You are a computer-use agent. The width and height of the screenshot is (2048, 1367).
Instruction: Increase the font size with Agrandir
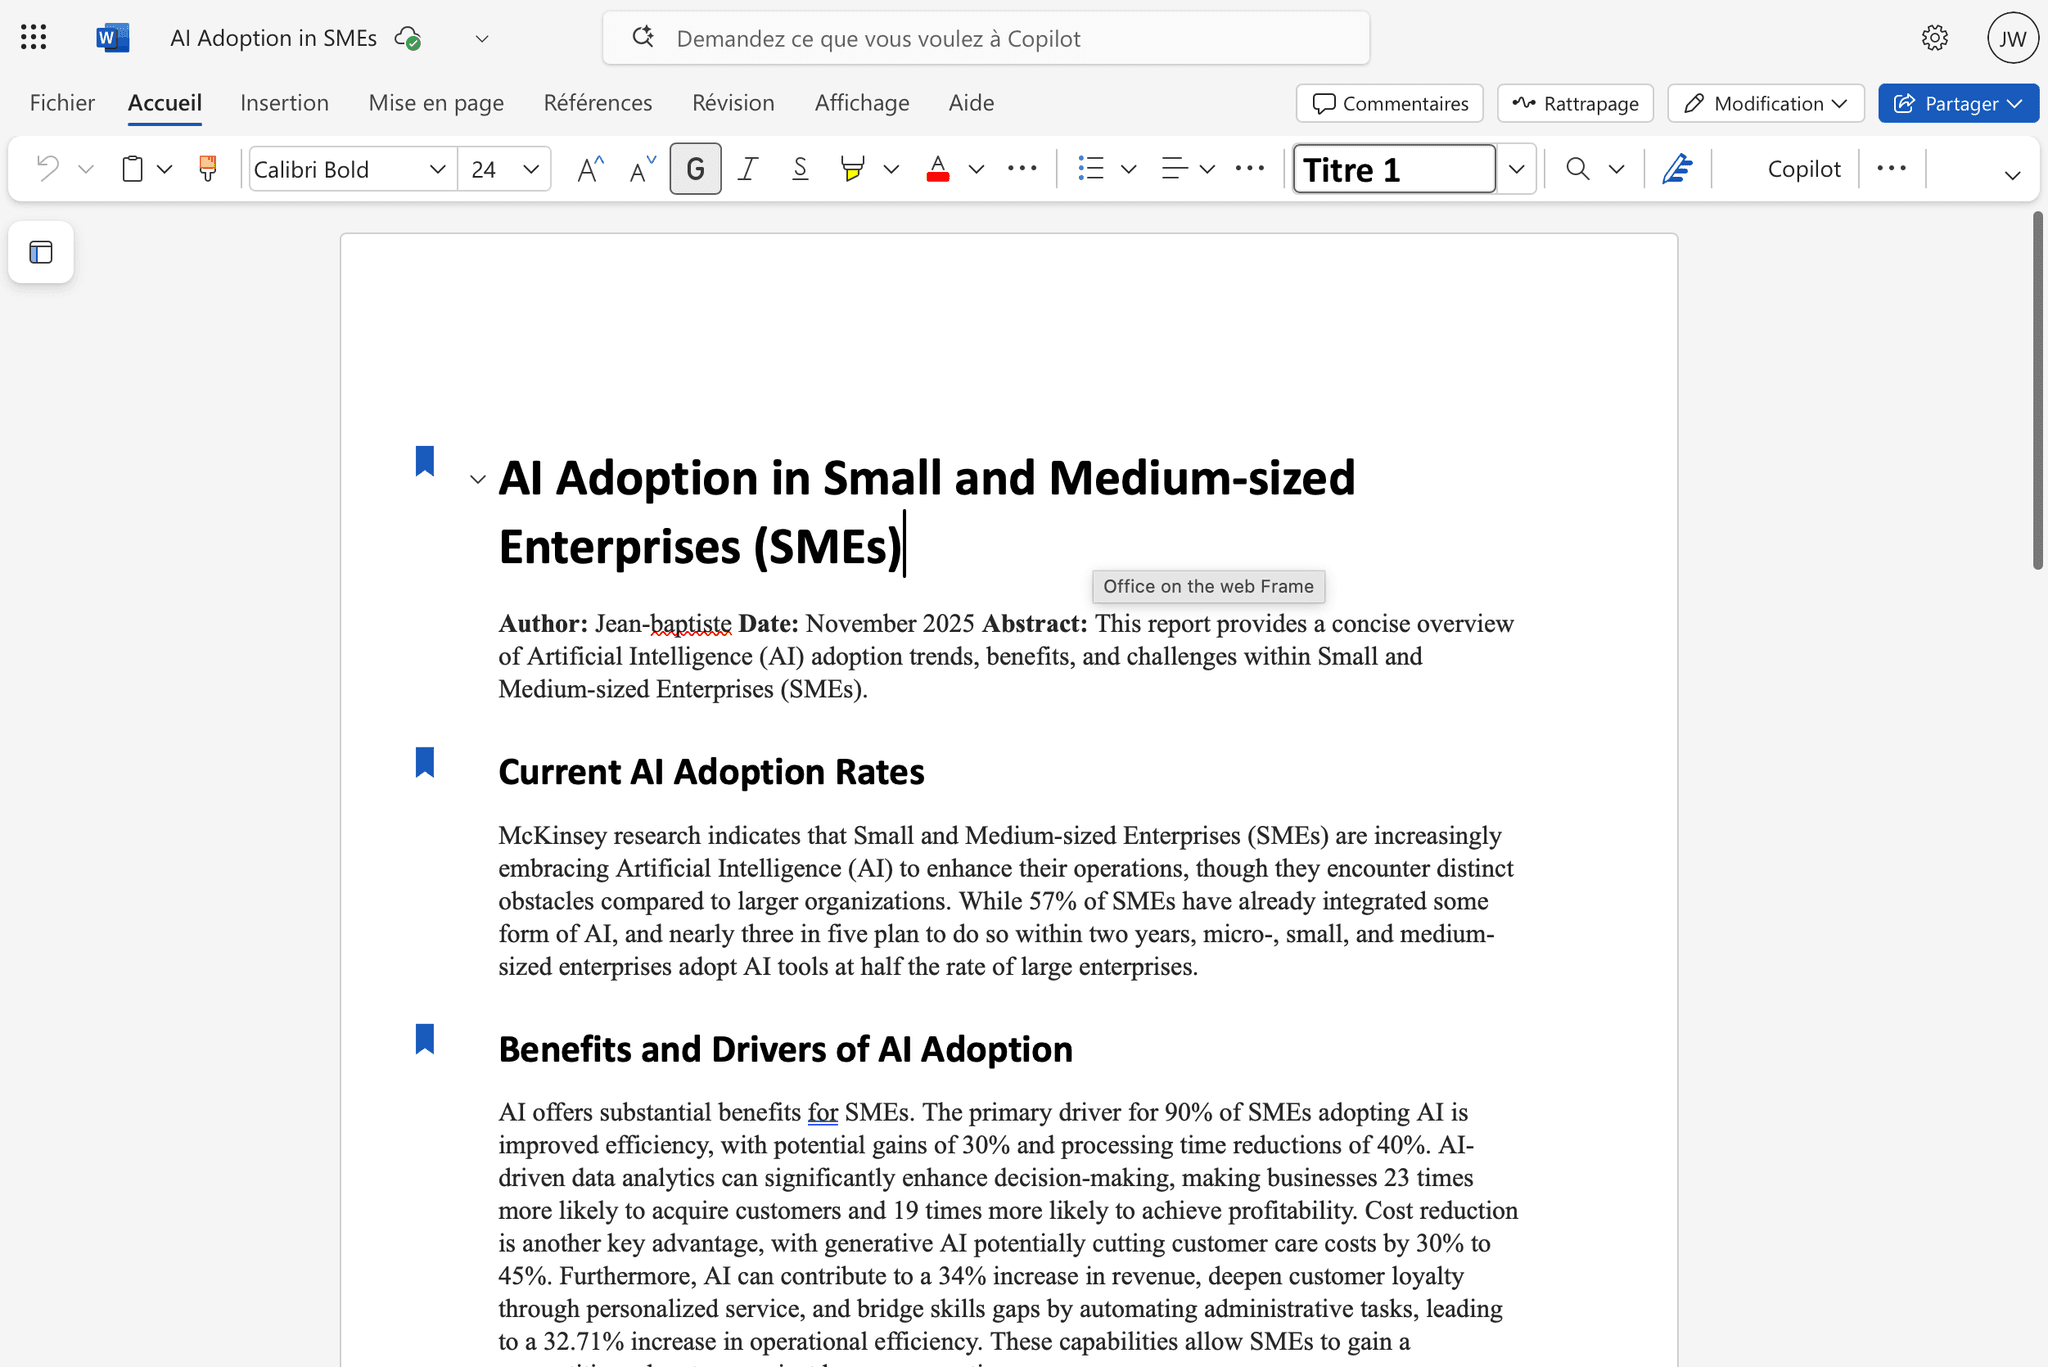(x=589, y=168)
